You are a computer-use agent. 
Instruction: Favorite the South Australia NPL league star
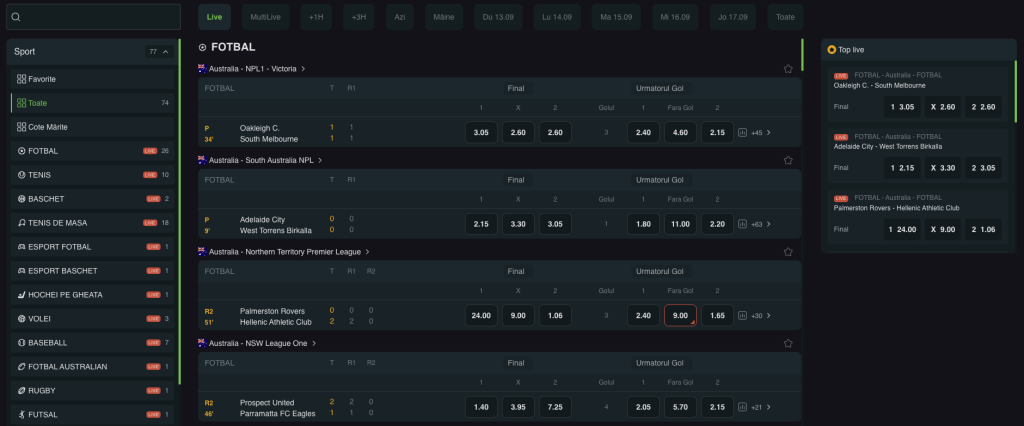[788, 160]
